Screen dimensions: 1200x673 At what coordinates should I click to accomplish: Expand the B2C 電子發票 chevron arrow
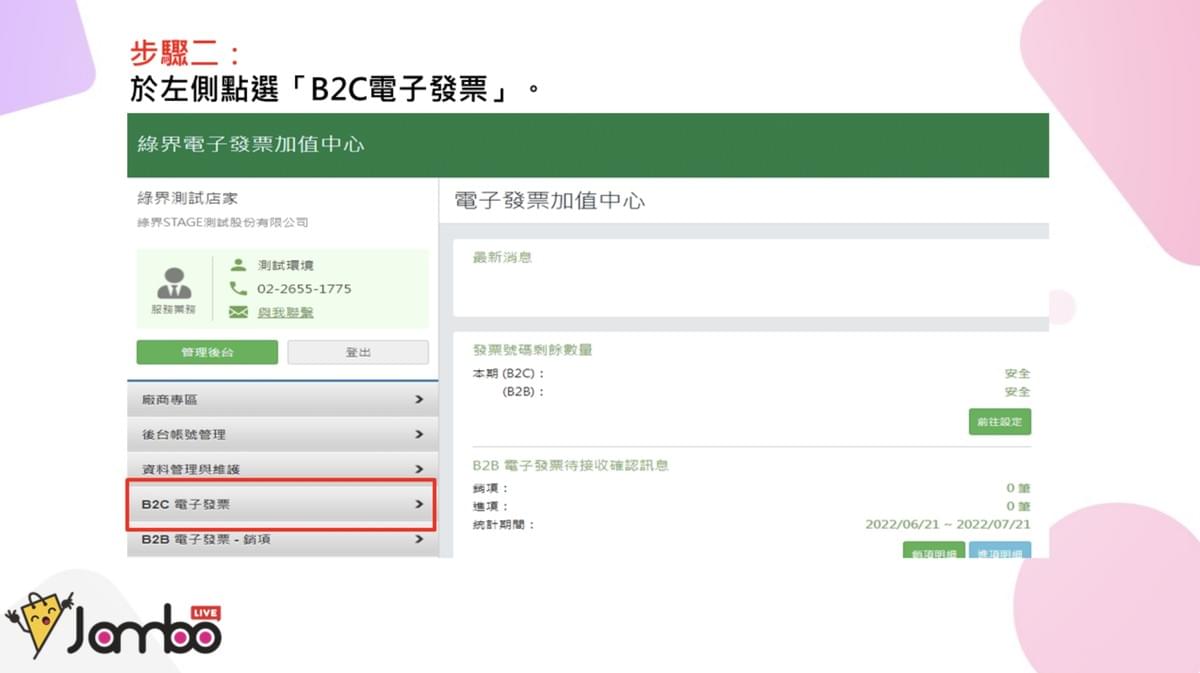coord(419,505)
